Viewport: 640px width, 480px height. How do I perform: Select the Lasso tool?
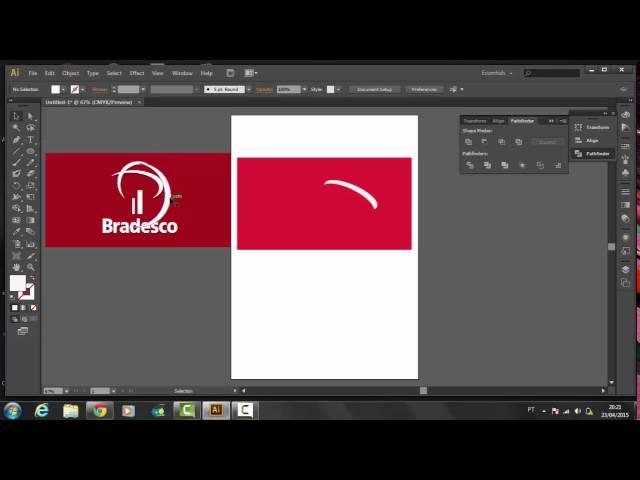point(30,128)
